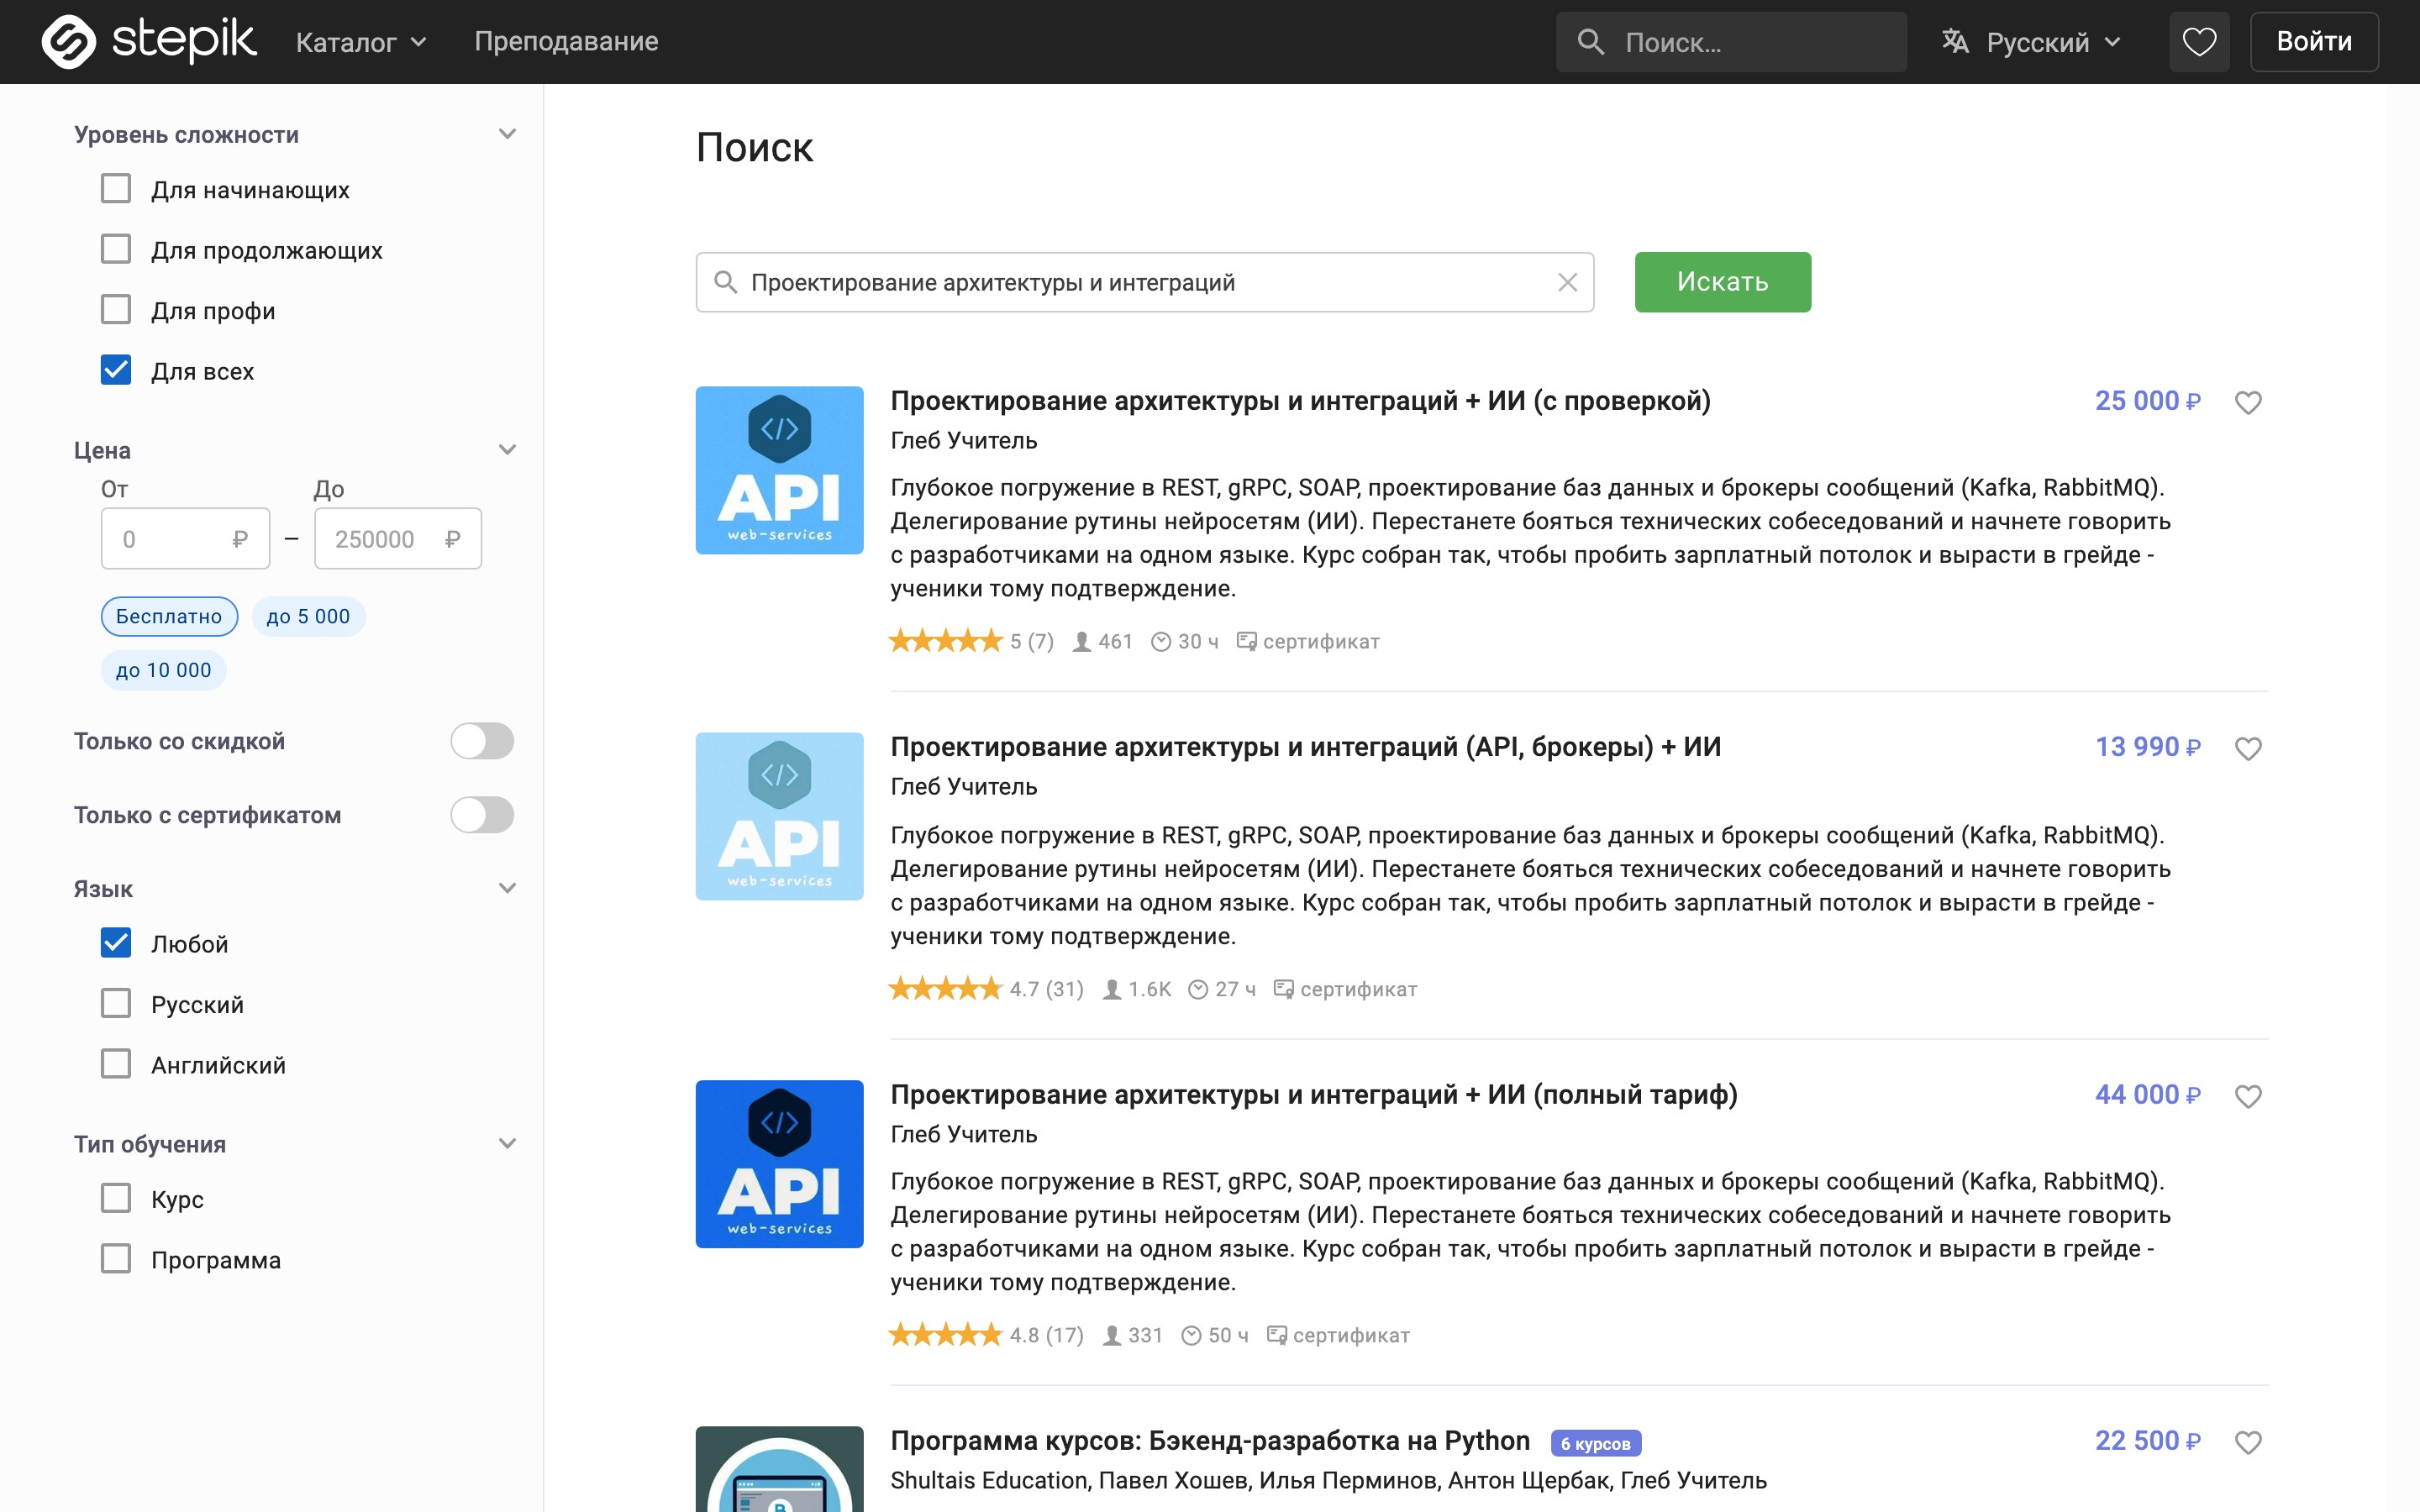This screenshot has width=2420, height=1512.
Task: Collapse the 'Тип обучения' filter section
Action: (508, 1143)
